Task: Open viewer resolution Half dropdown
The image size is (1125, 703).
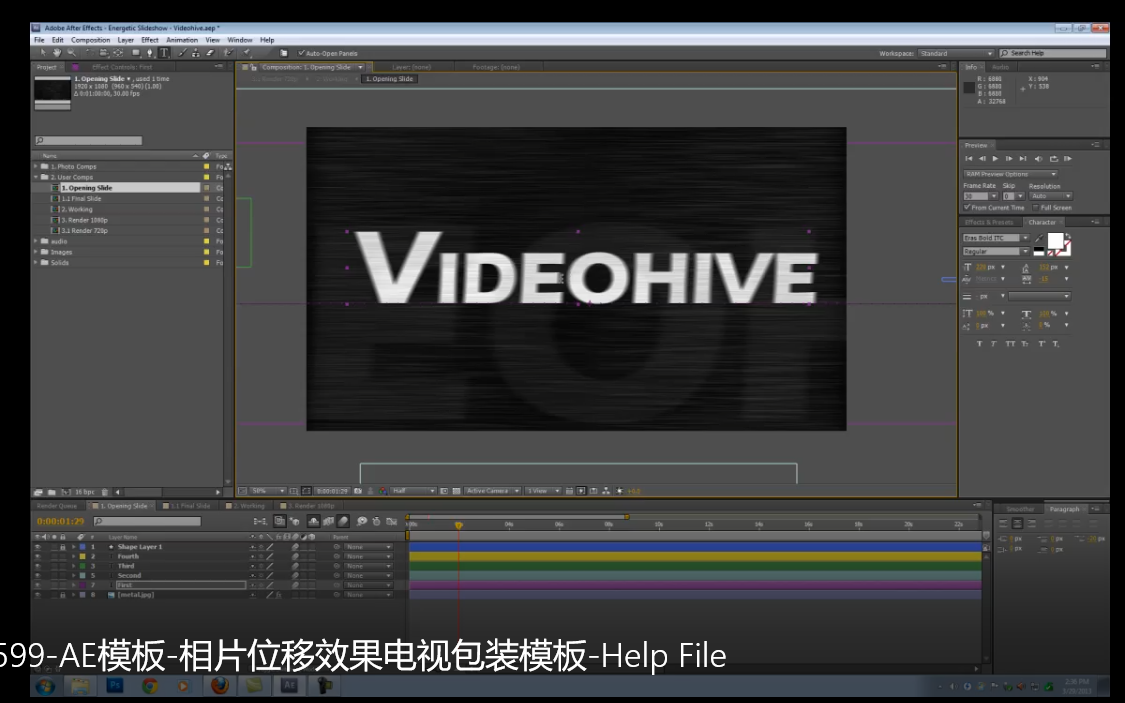Action: [x=413, y=491]
